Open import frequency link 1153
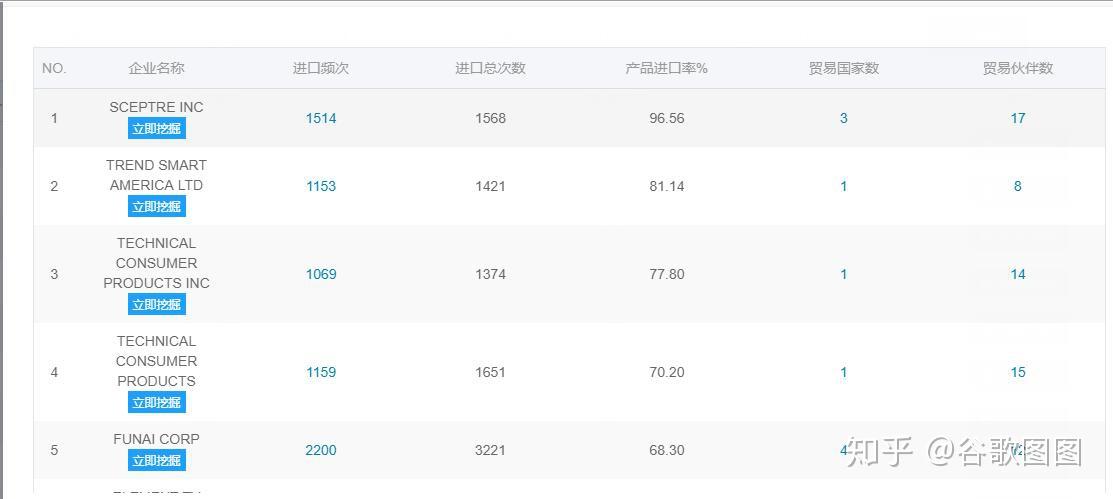The width and height of the screenshot is (1113, 499). pos(321,186)
